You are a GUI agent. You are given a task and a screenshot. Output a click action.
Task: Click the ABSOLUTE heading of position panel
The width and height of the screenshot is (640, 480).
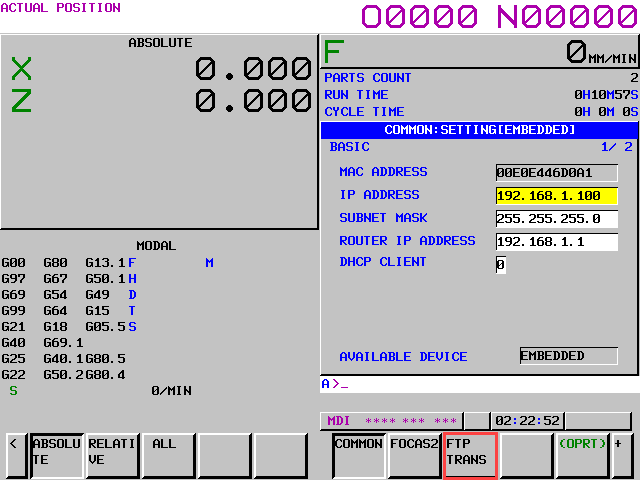click(160, 43)
